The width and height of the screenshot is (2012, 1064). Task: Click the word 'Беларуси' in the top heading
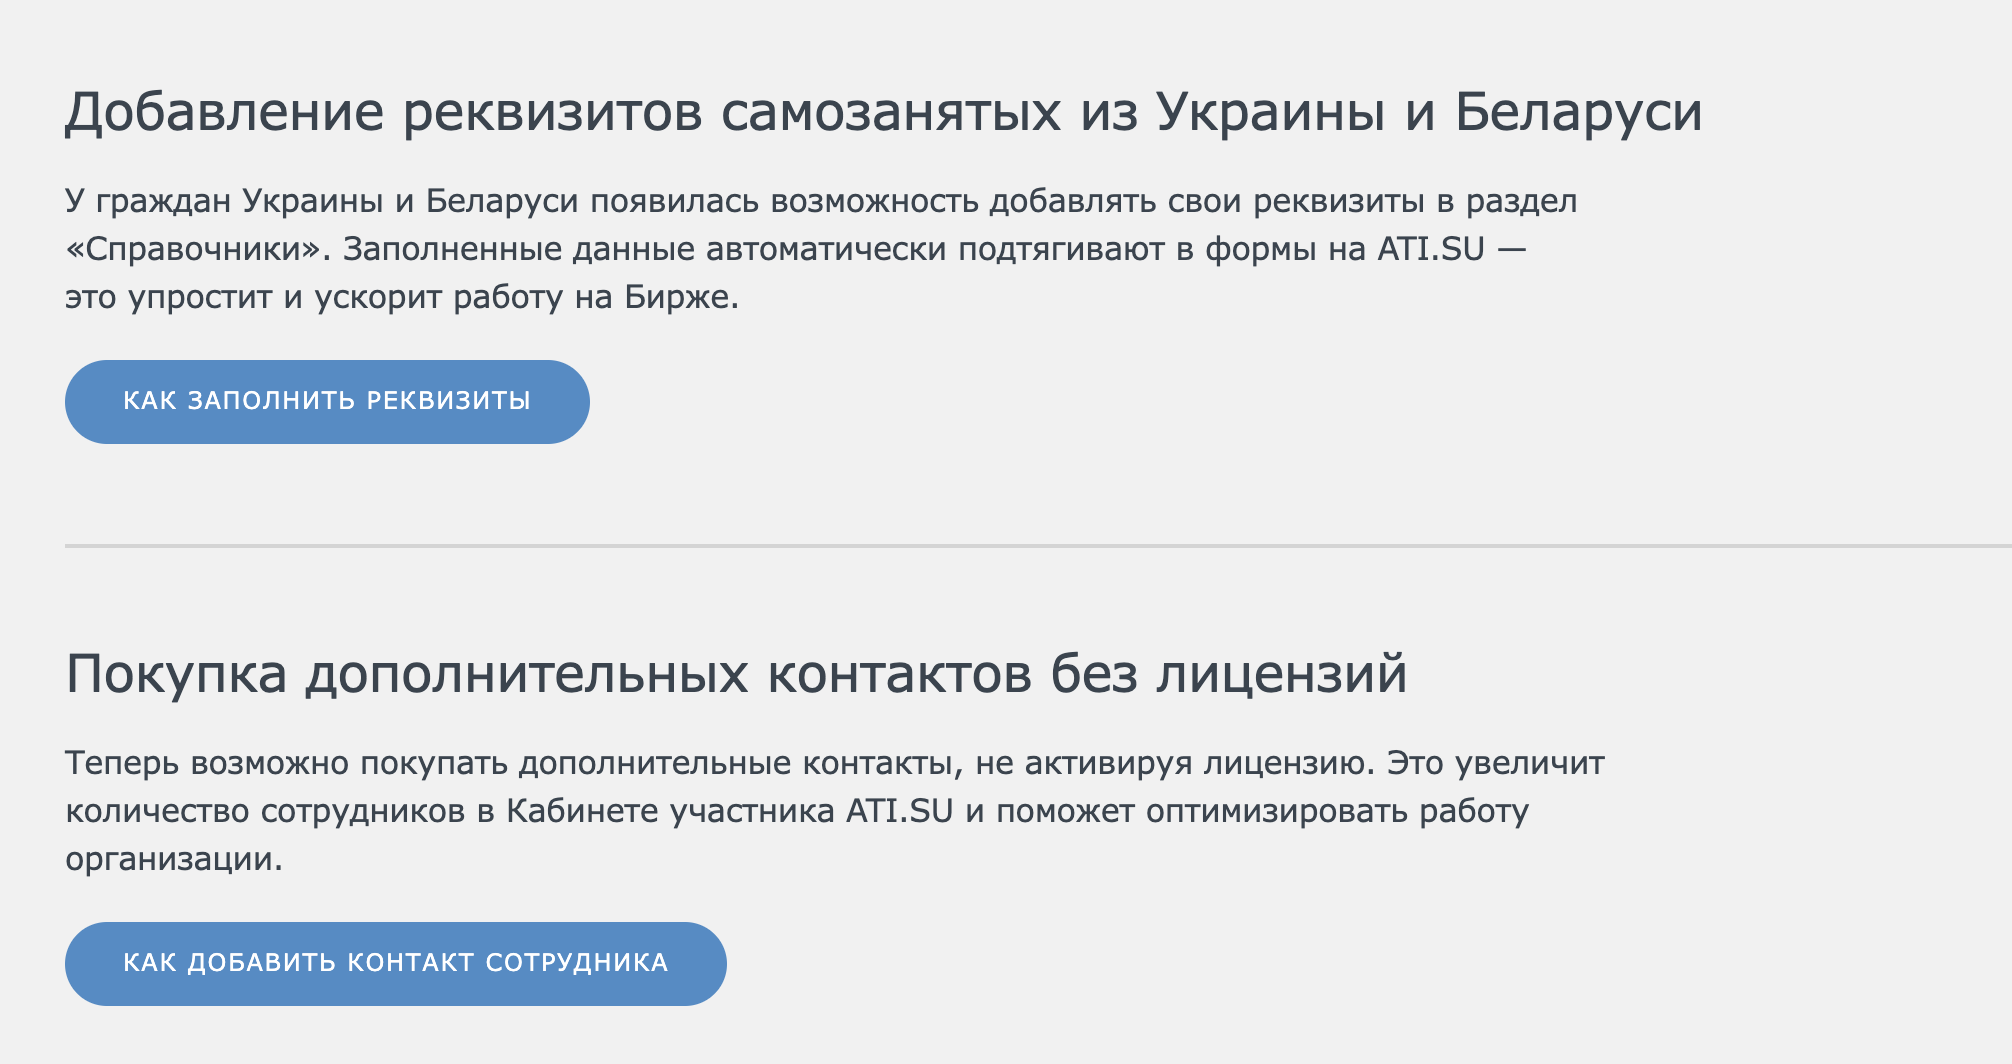[1578, 112]
